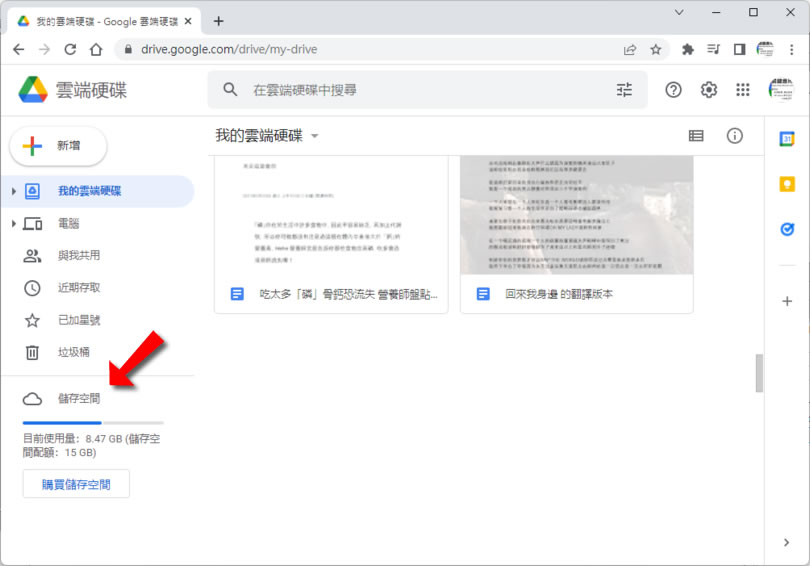Open the Help question mark icon
The width and height of the screenshot is (810, 566).
click(x=673, y=90)
